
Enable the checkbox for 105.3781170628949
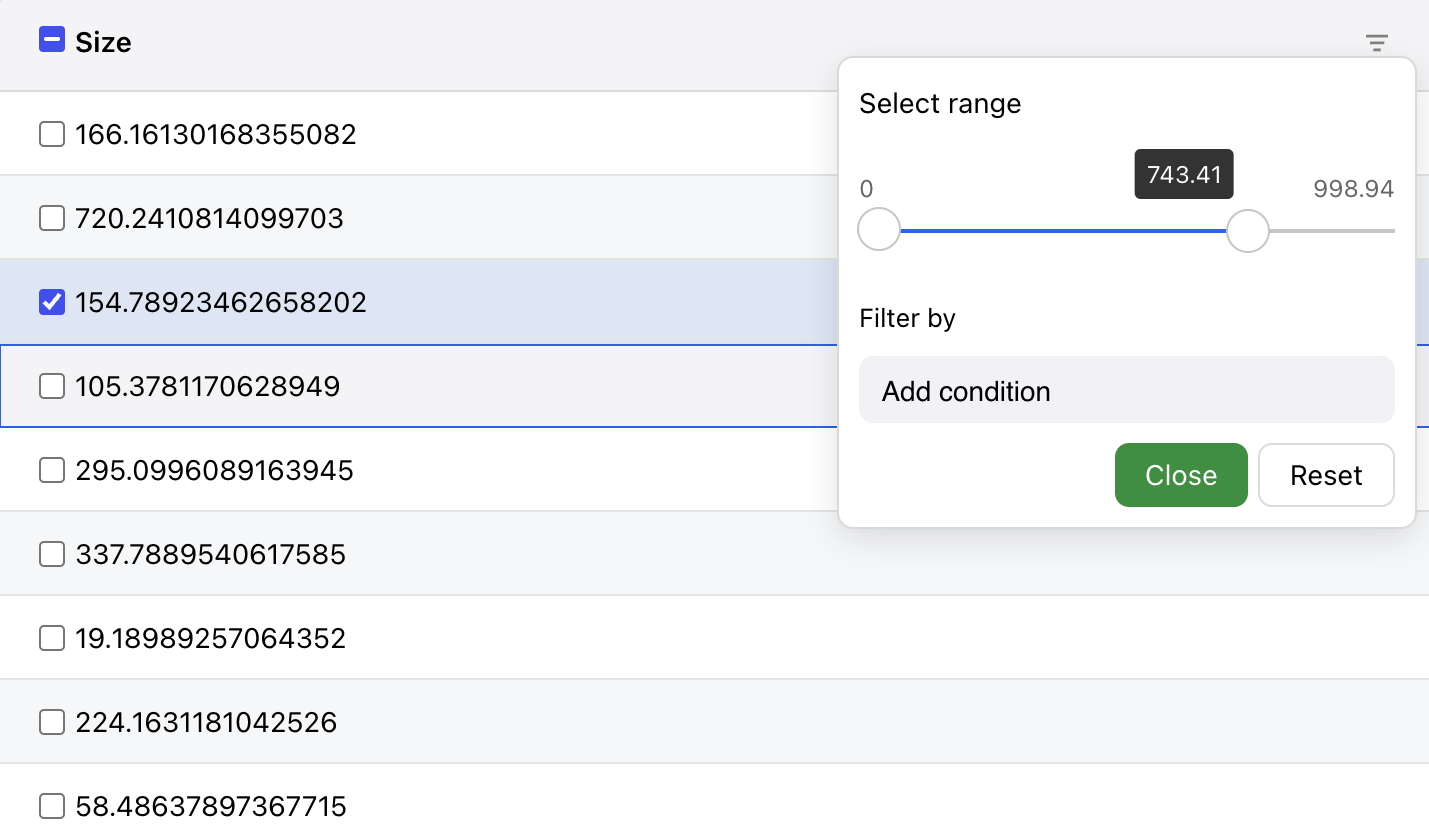(51, 385)
